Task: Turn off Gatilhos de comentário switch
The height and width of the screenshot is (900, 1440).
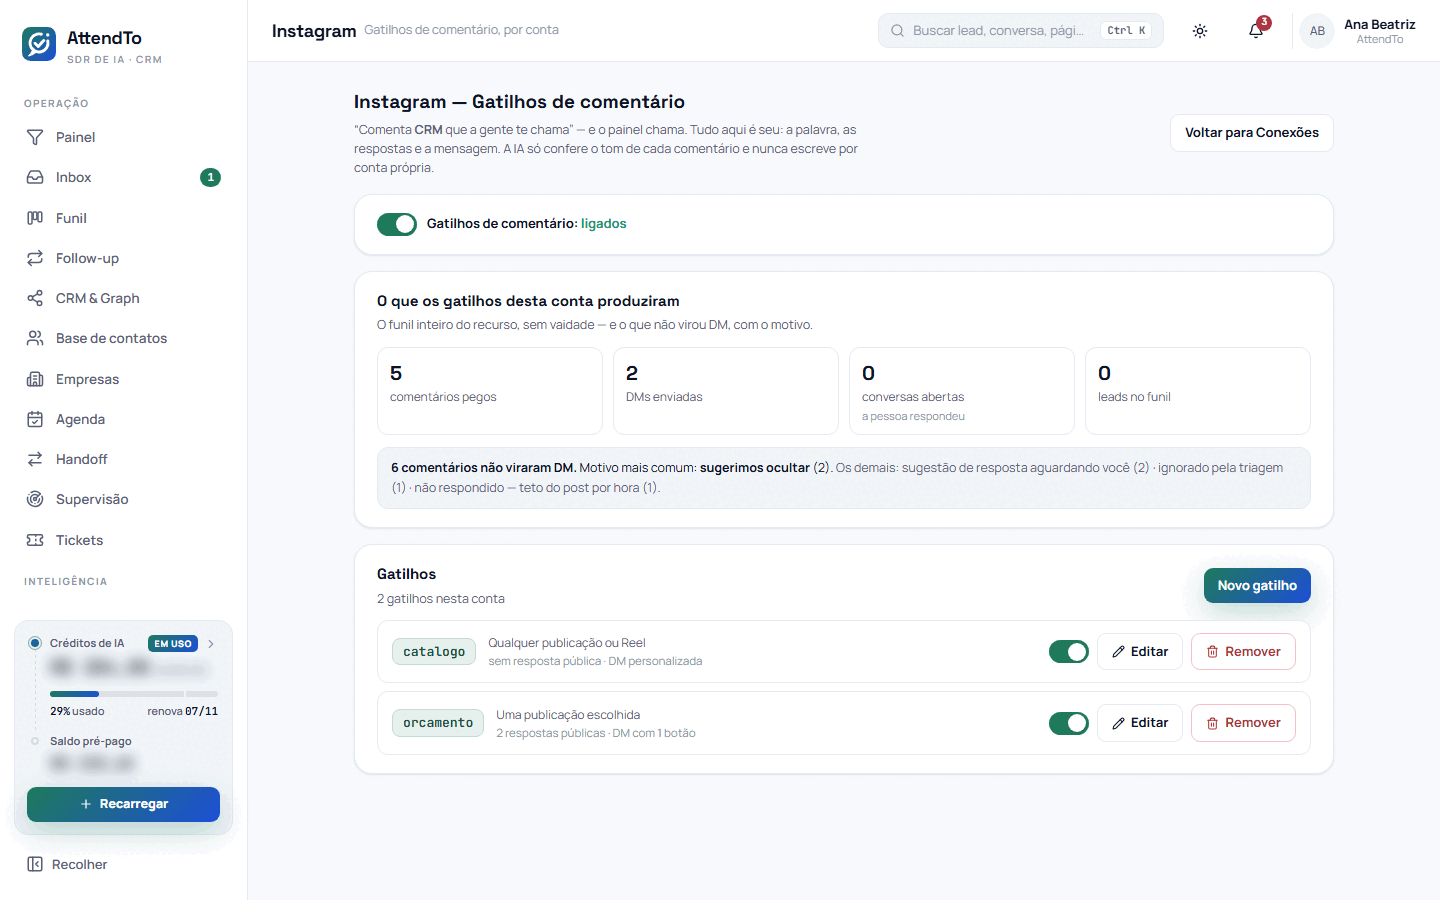Action: point(397,224)
